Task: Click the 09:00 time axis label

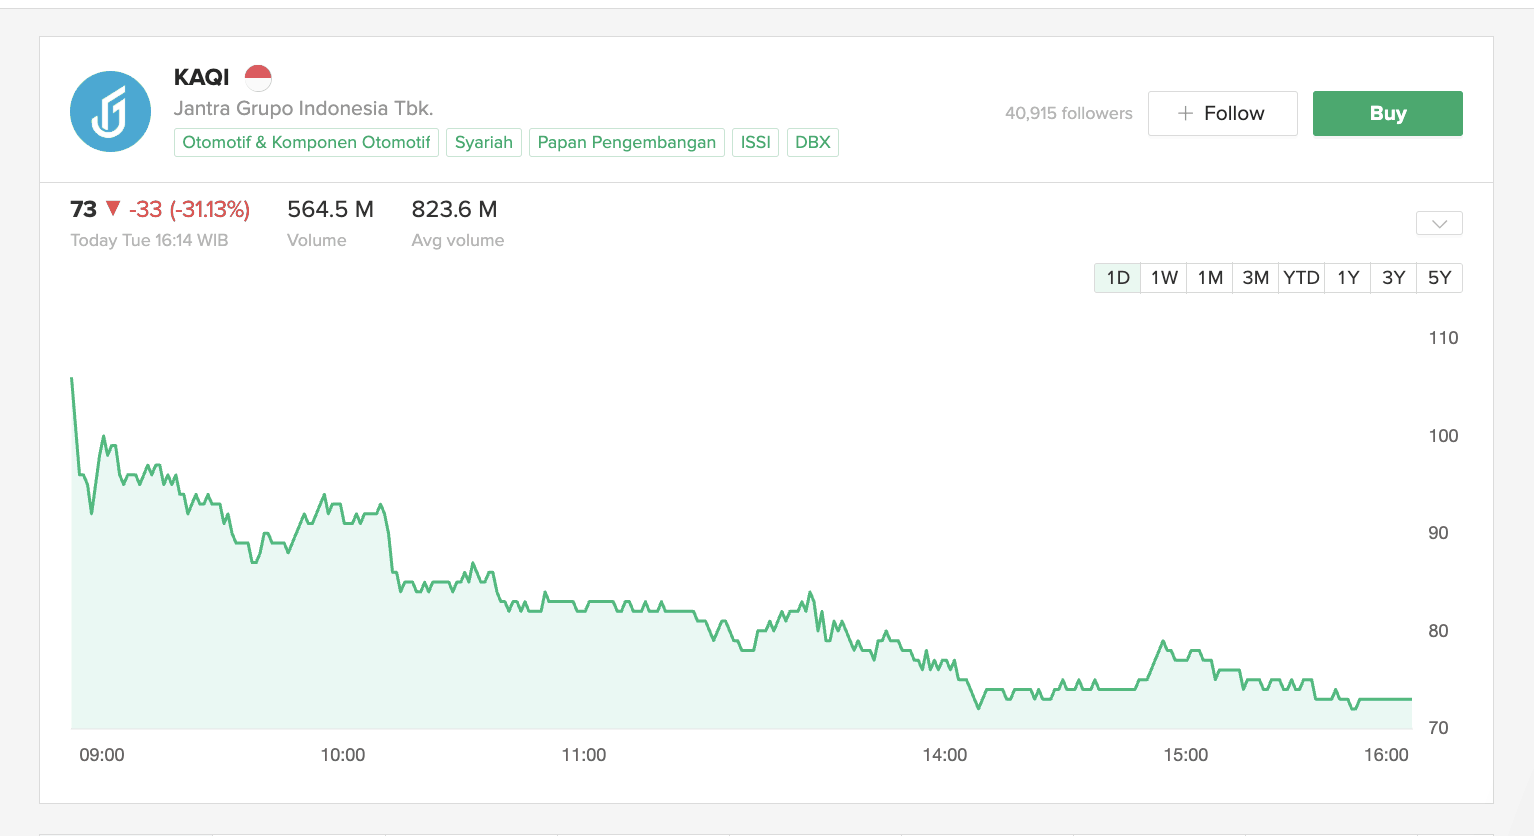Action: (102, 755)
